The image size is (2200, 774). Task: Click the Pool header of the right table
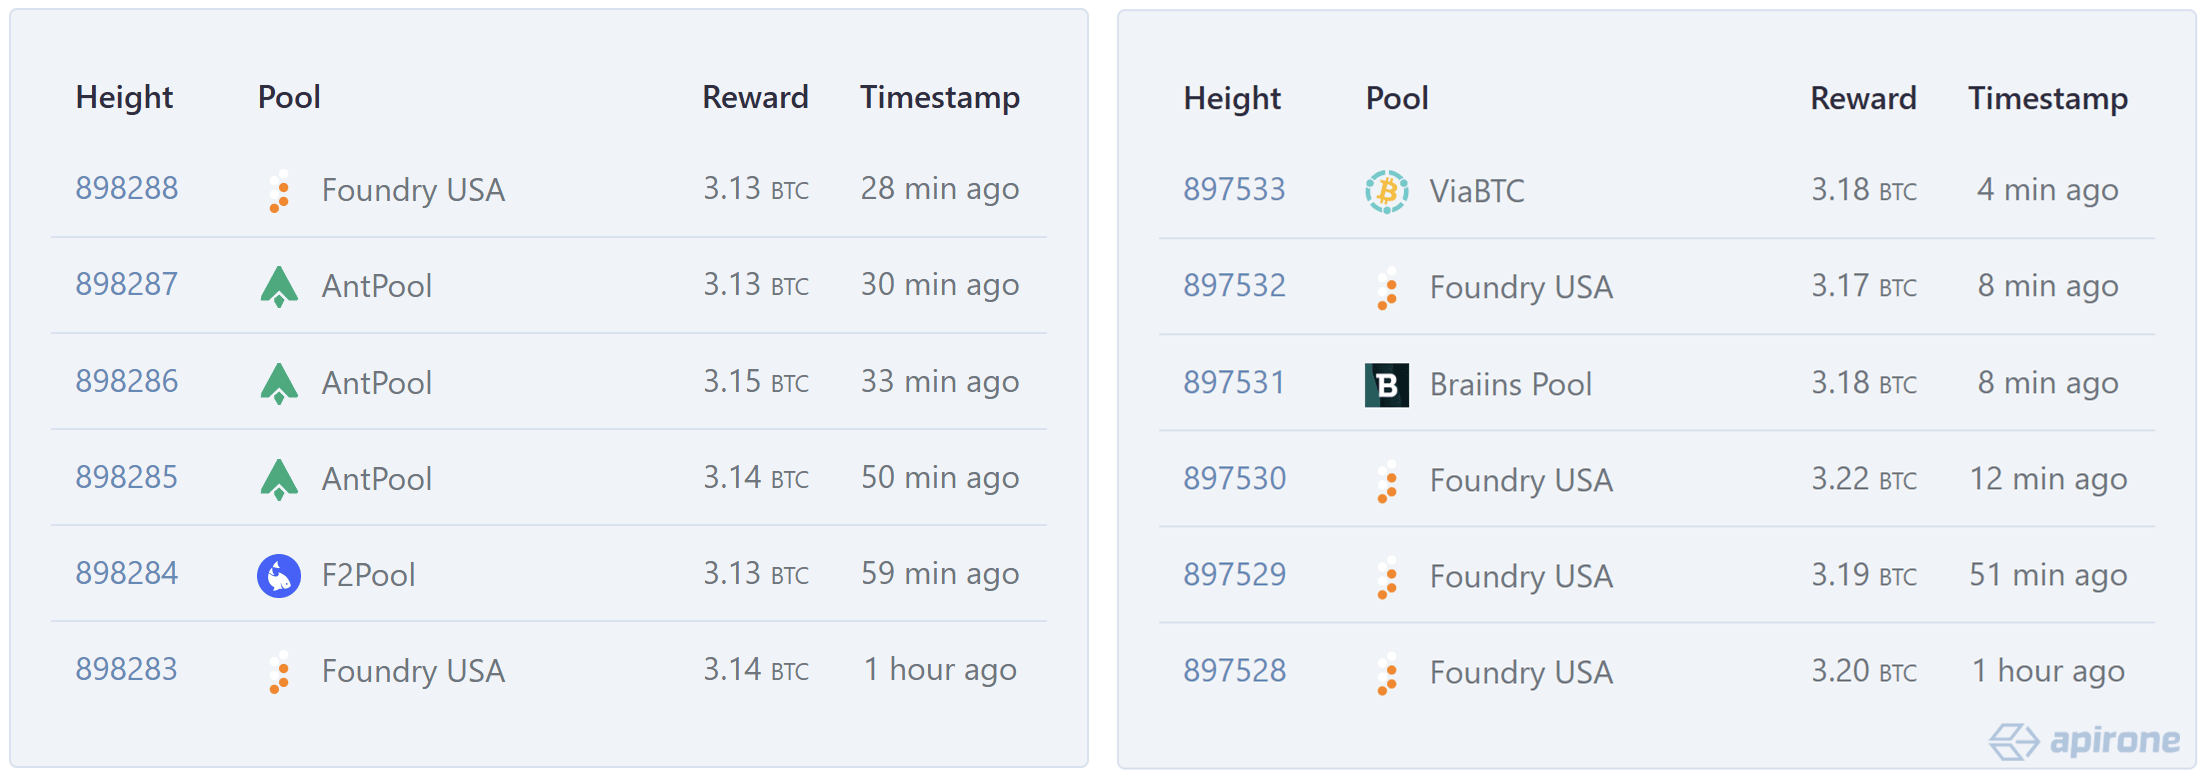point(1397,98)
